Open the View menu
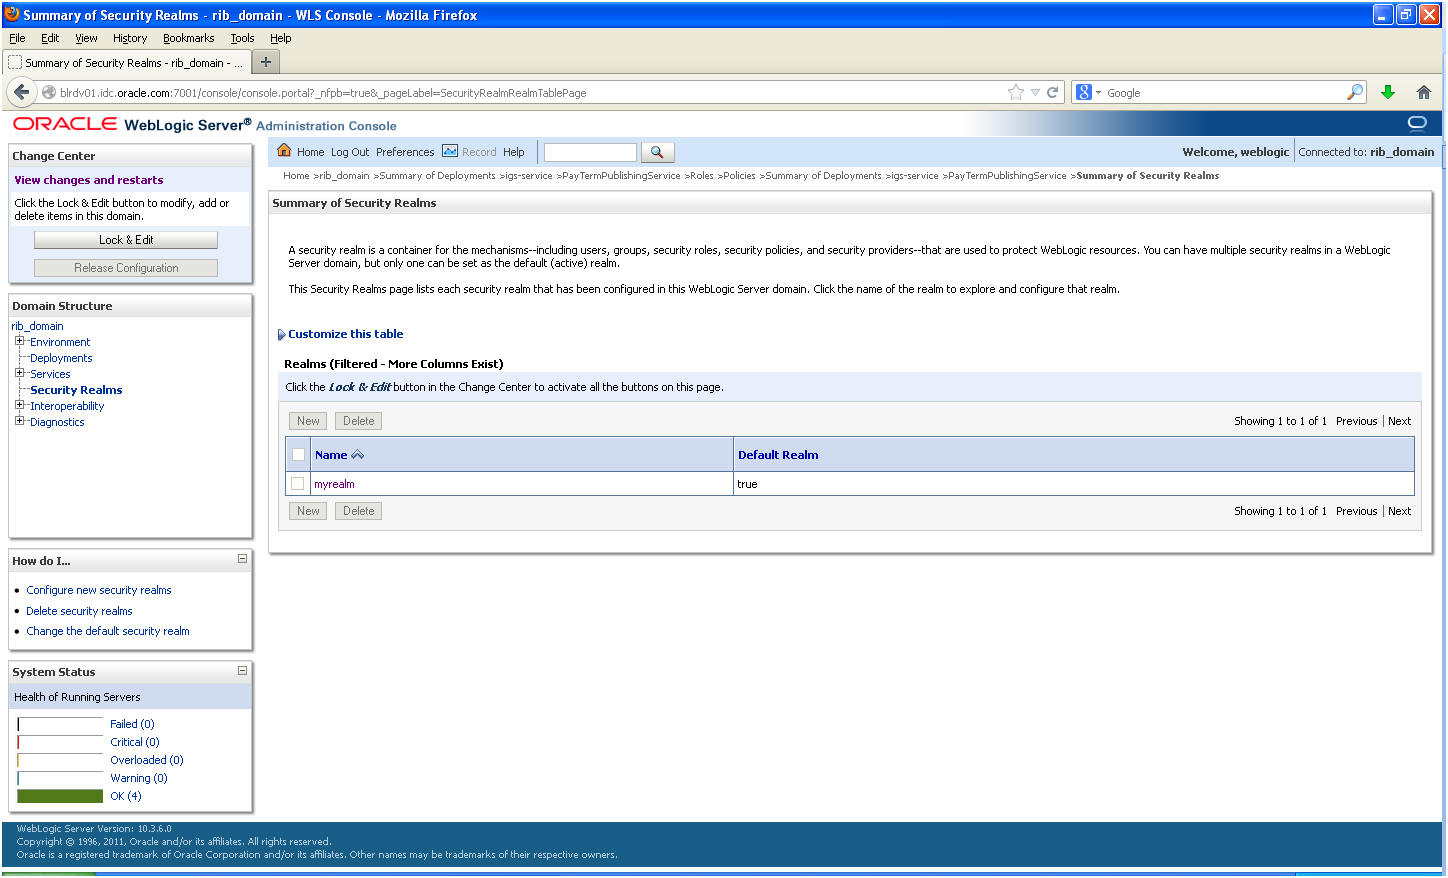 pos(86,38)
